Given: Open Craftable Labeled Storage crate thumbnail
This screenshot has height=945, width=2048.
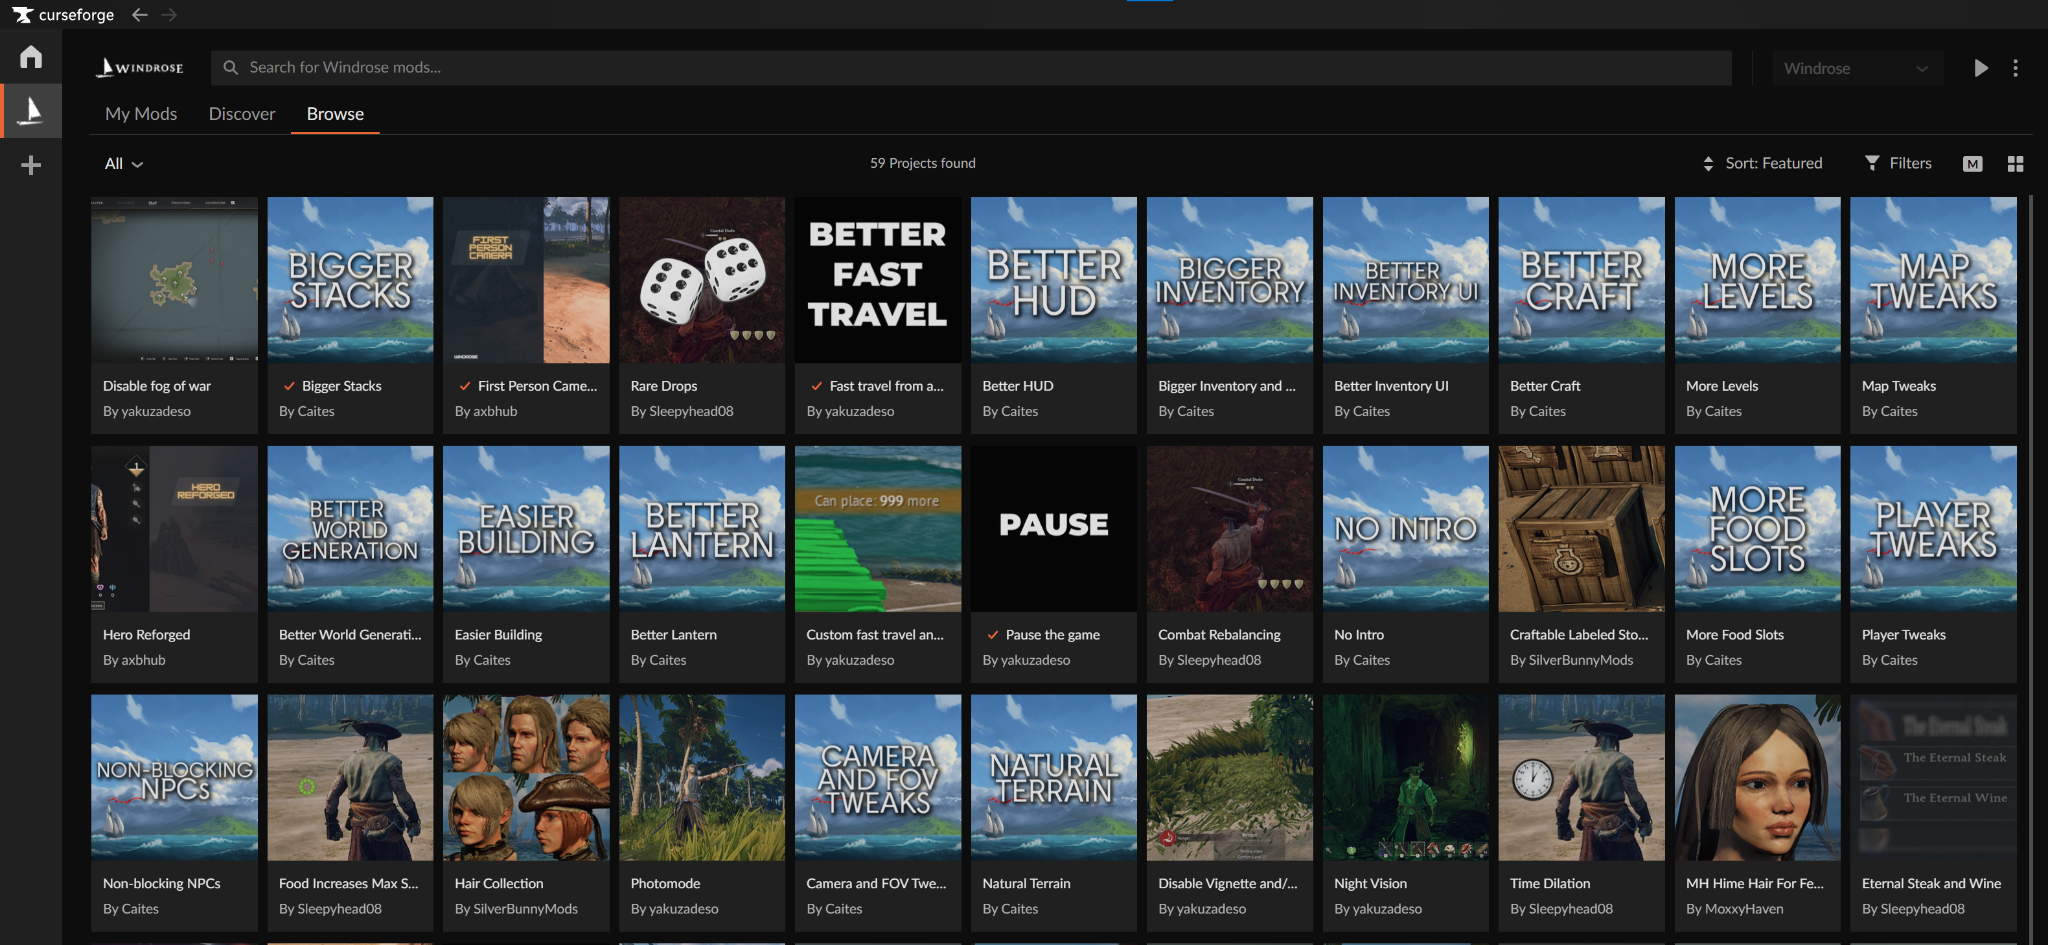Looking at the screenshot, I should (x=1582, y=529).
